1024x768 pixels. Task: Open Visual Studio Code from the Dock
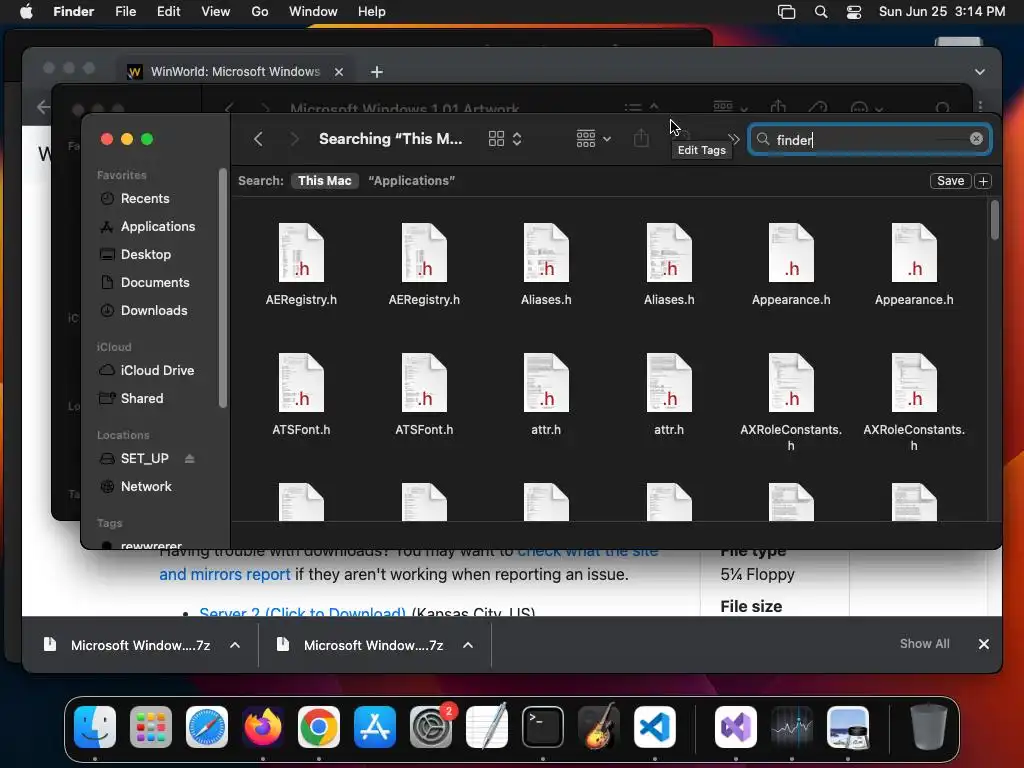[654, 727]
